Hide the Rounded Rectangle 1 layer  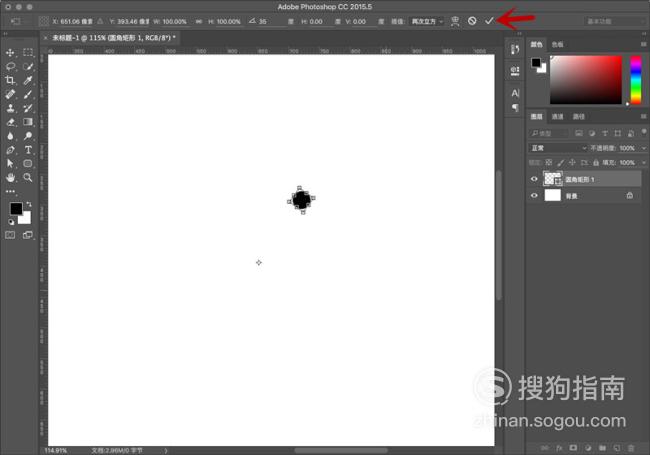[x=534, y=179]
